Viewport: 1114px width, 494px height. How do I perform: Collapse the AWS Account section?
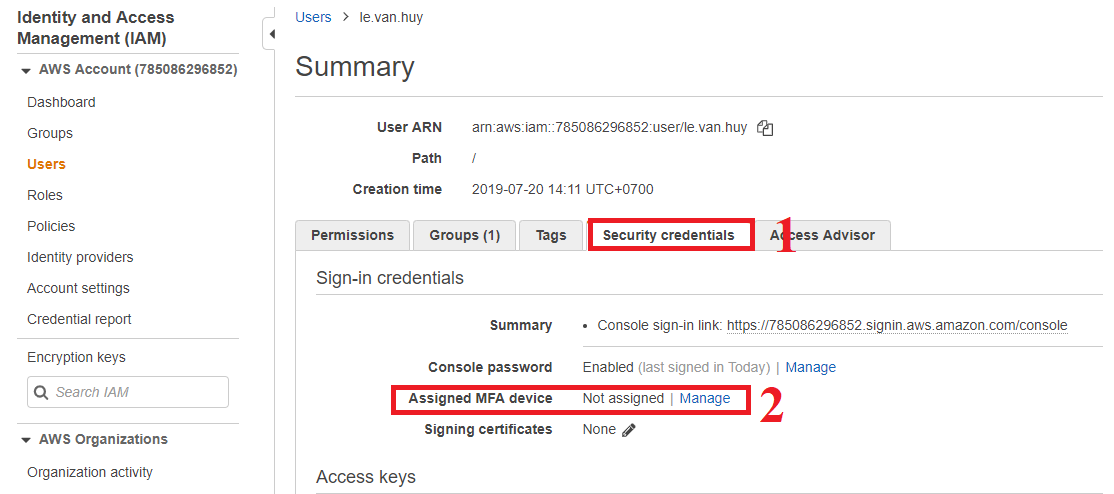click(26, 70)
